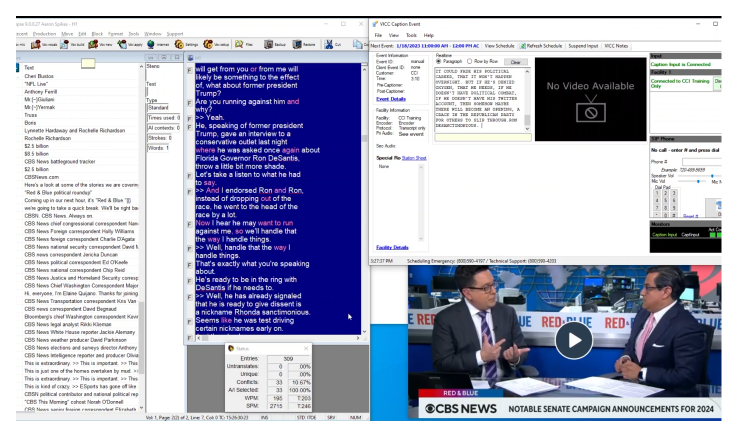The width and height of the screenshot is (738, 437).
Task: Open the Move menu in Eclipse
Action: (67, 34)
